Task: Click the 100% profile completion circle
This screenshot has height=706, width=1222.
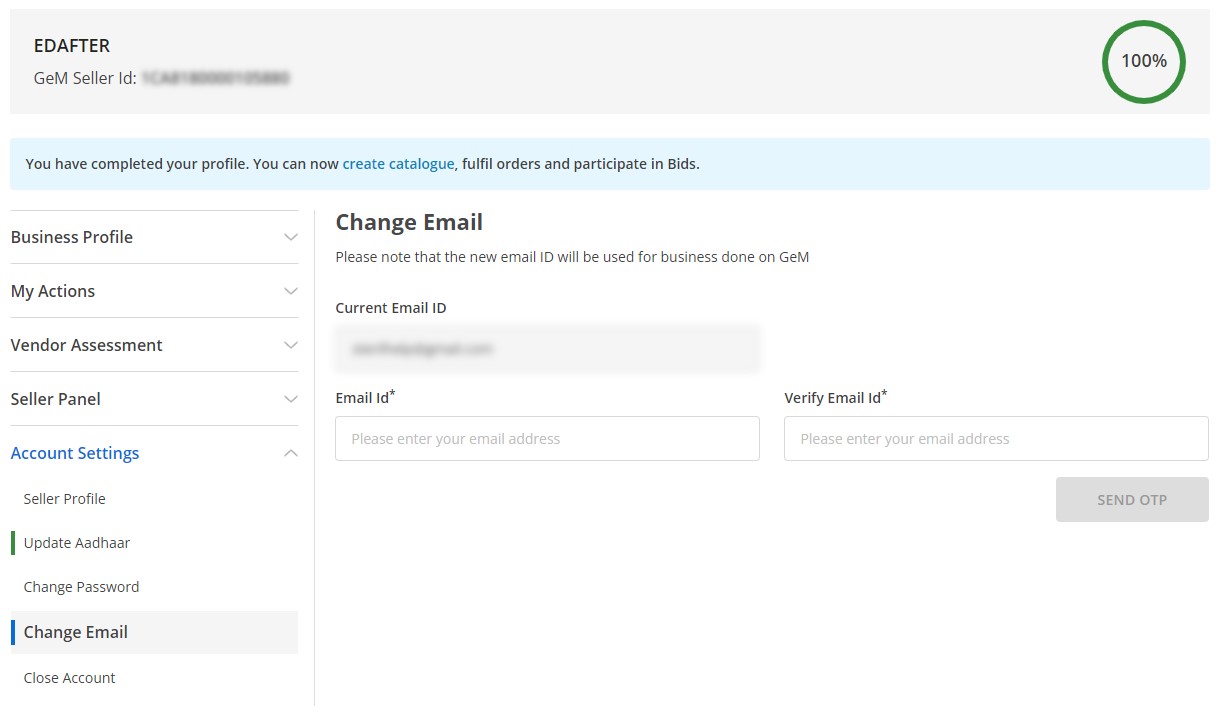Action: tap(1143, 61)
